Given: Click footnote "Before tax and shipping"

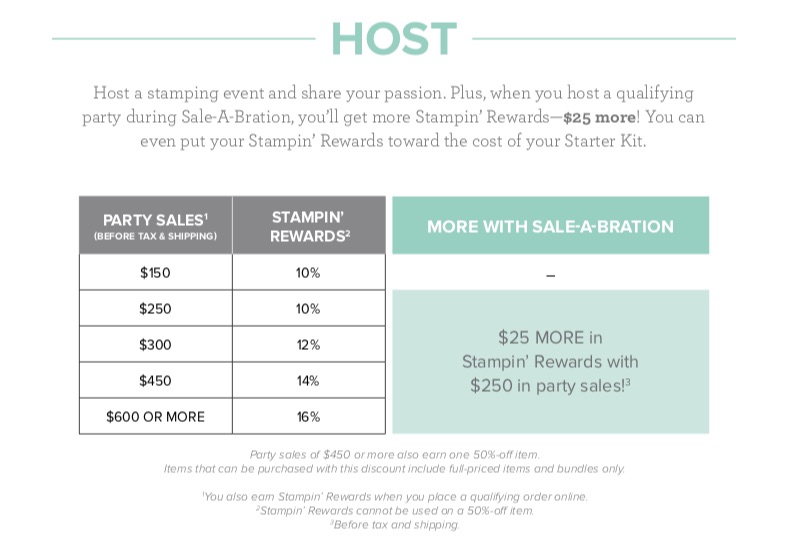Looking at the screenshot, I should tap(395, 525).
